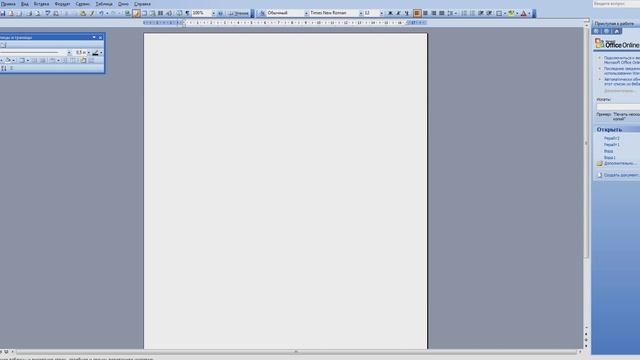640x360 pixels.
Task: Click the outside border icon in formatting toolbar
Action: pyautogui.click(x=499, y=13)
